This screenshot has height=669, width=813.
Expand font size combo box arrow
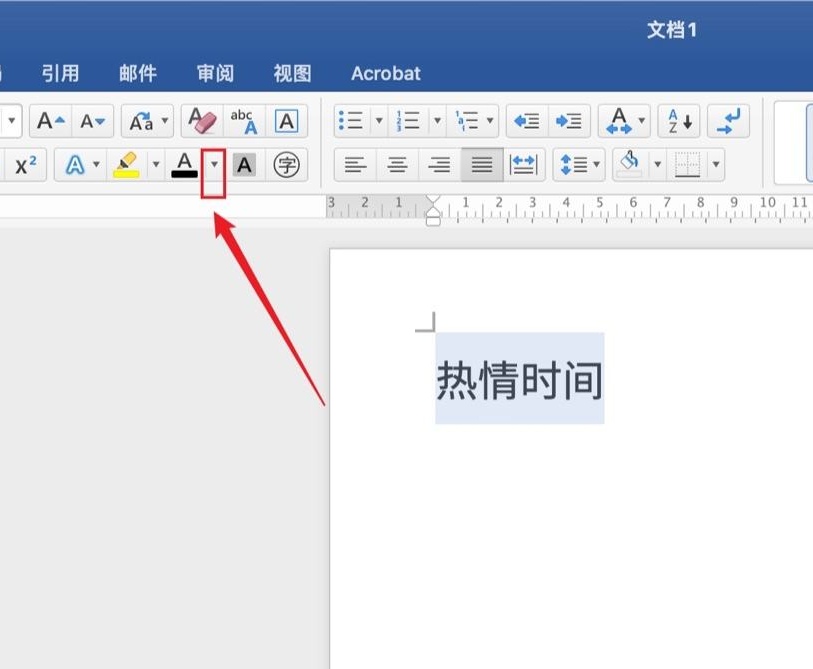coord(11,121)
